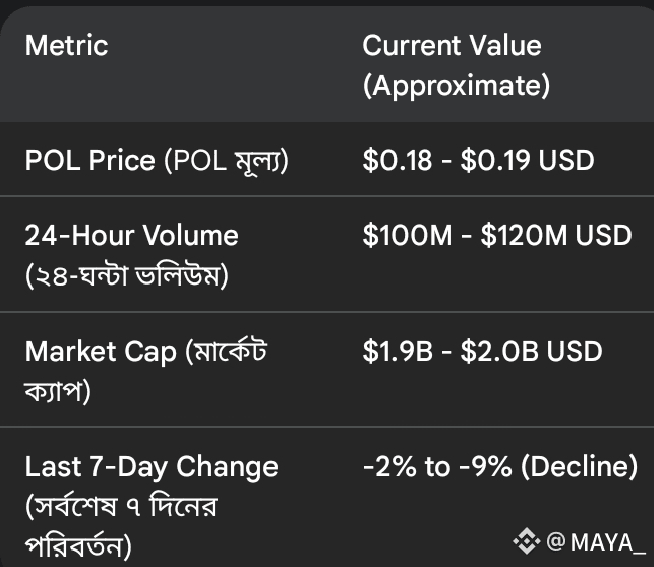654x567 pixels.
Task: Click the word (Approximate) in the header
Action: click(456, 86)
